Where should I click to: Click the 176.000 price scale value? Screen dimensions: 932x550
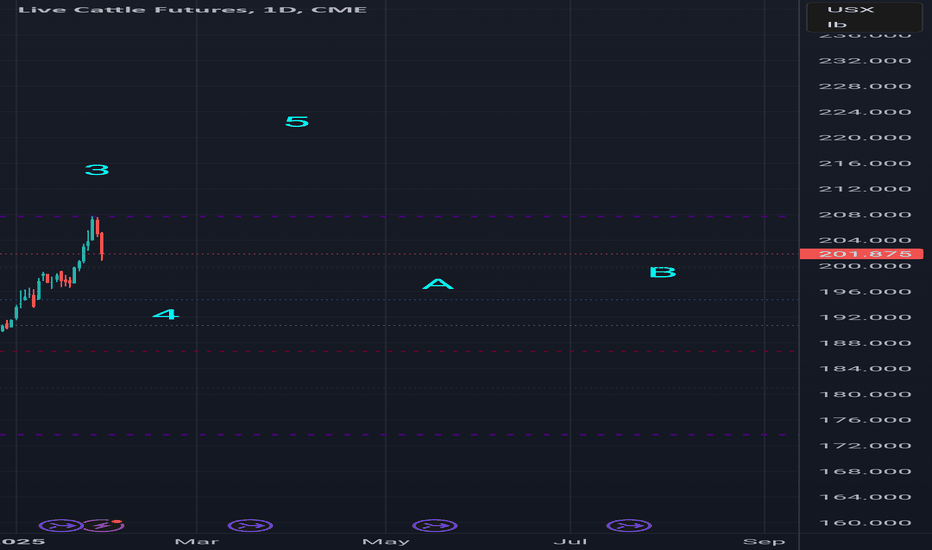click(x=865, y=420)
